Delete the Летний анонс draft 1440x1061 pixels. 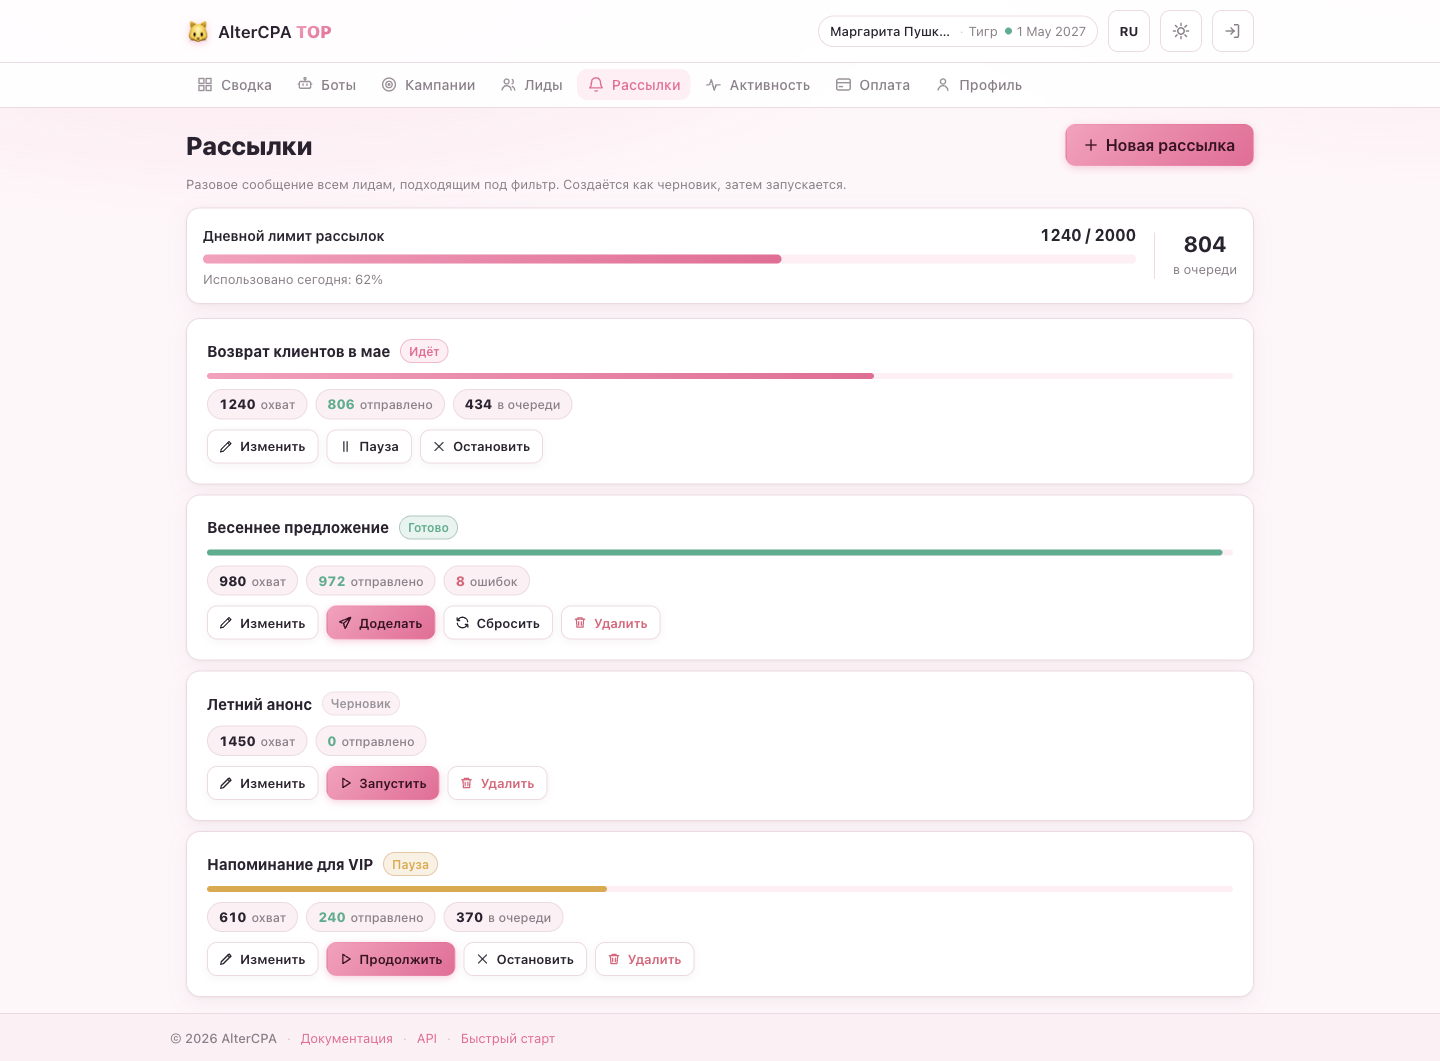497,783
